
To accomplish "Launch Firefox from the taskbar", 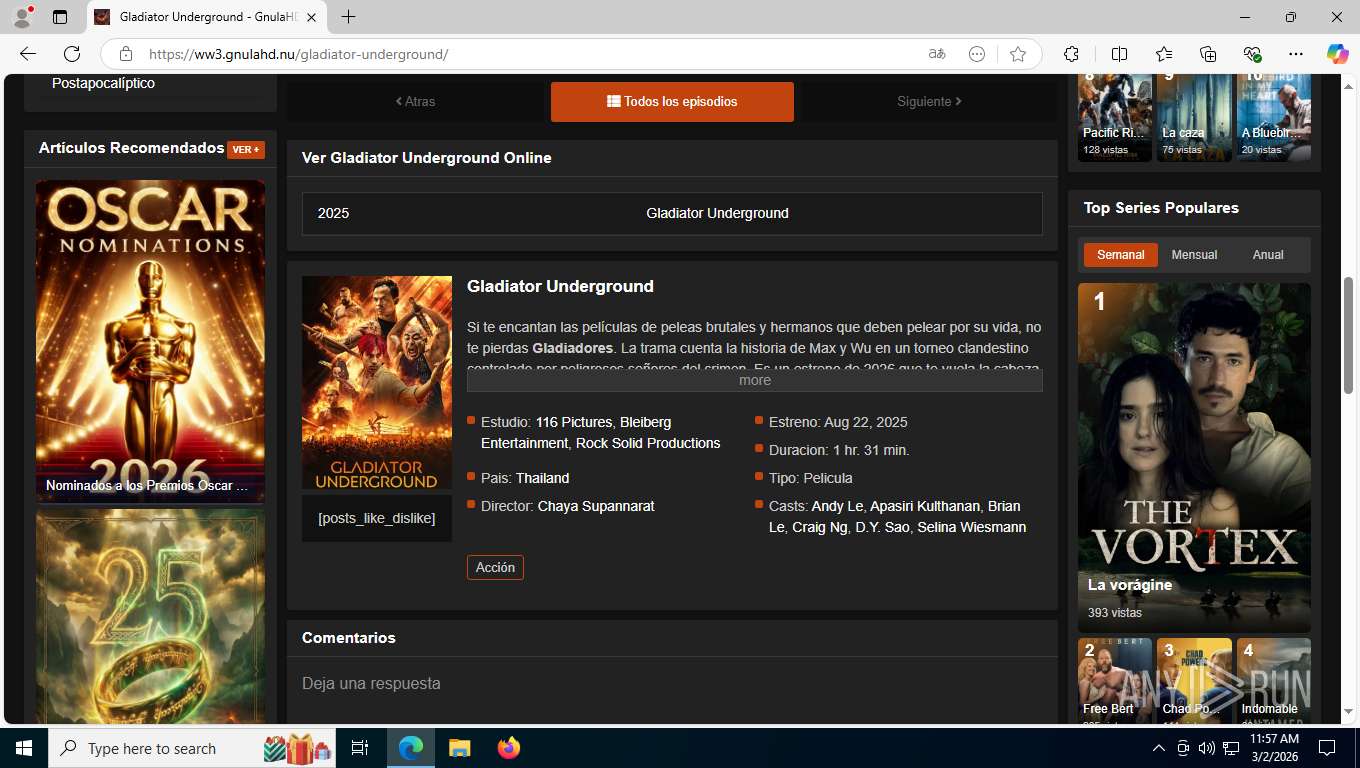I will (509, 748).
